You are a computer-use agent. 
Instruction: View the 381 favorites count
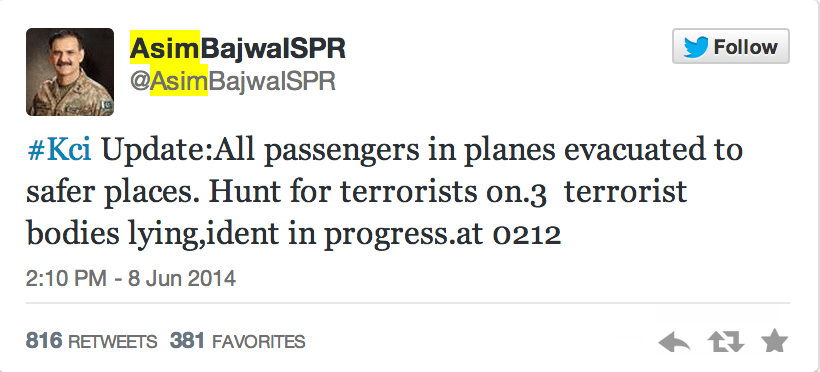187,341
